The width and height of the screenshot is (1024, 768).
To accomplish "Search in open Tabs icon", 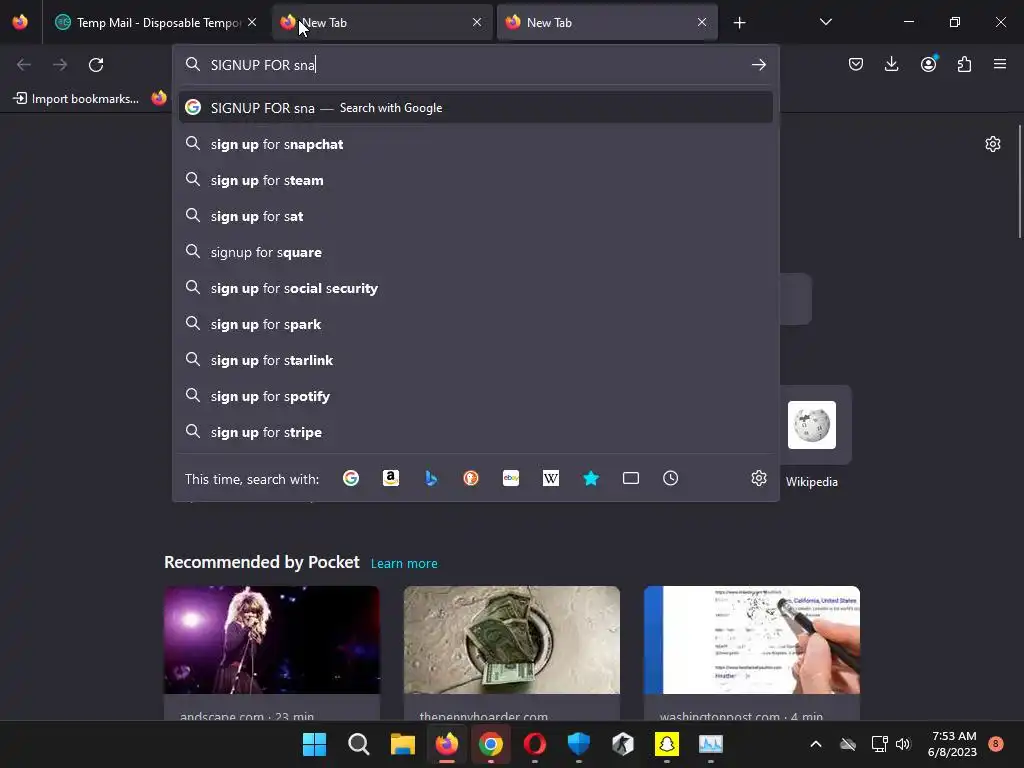I will click(631, 479).
